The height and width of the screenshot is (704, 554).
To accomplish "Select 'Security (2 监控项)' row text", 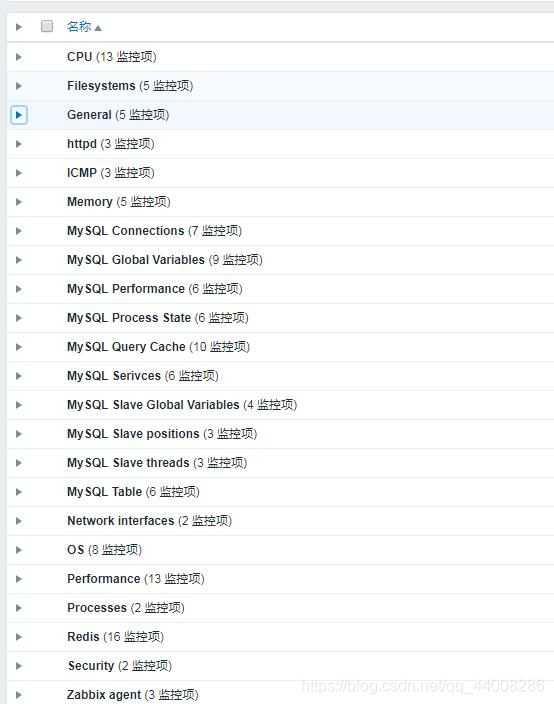I will (x=120, y=666).
